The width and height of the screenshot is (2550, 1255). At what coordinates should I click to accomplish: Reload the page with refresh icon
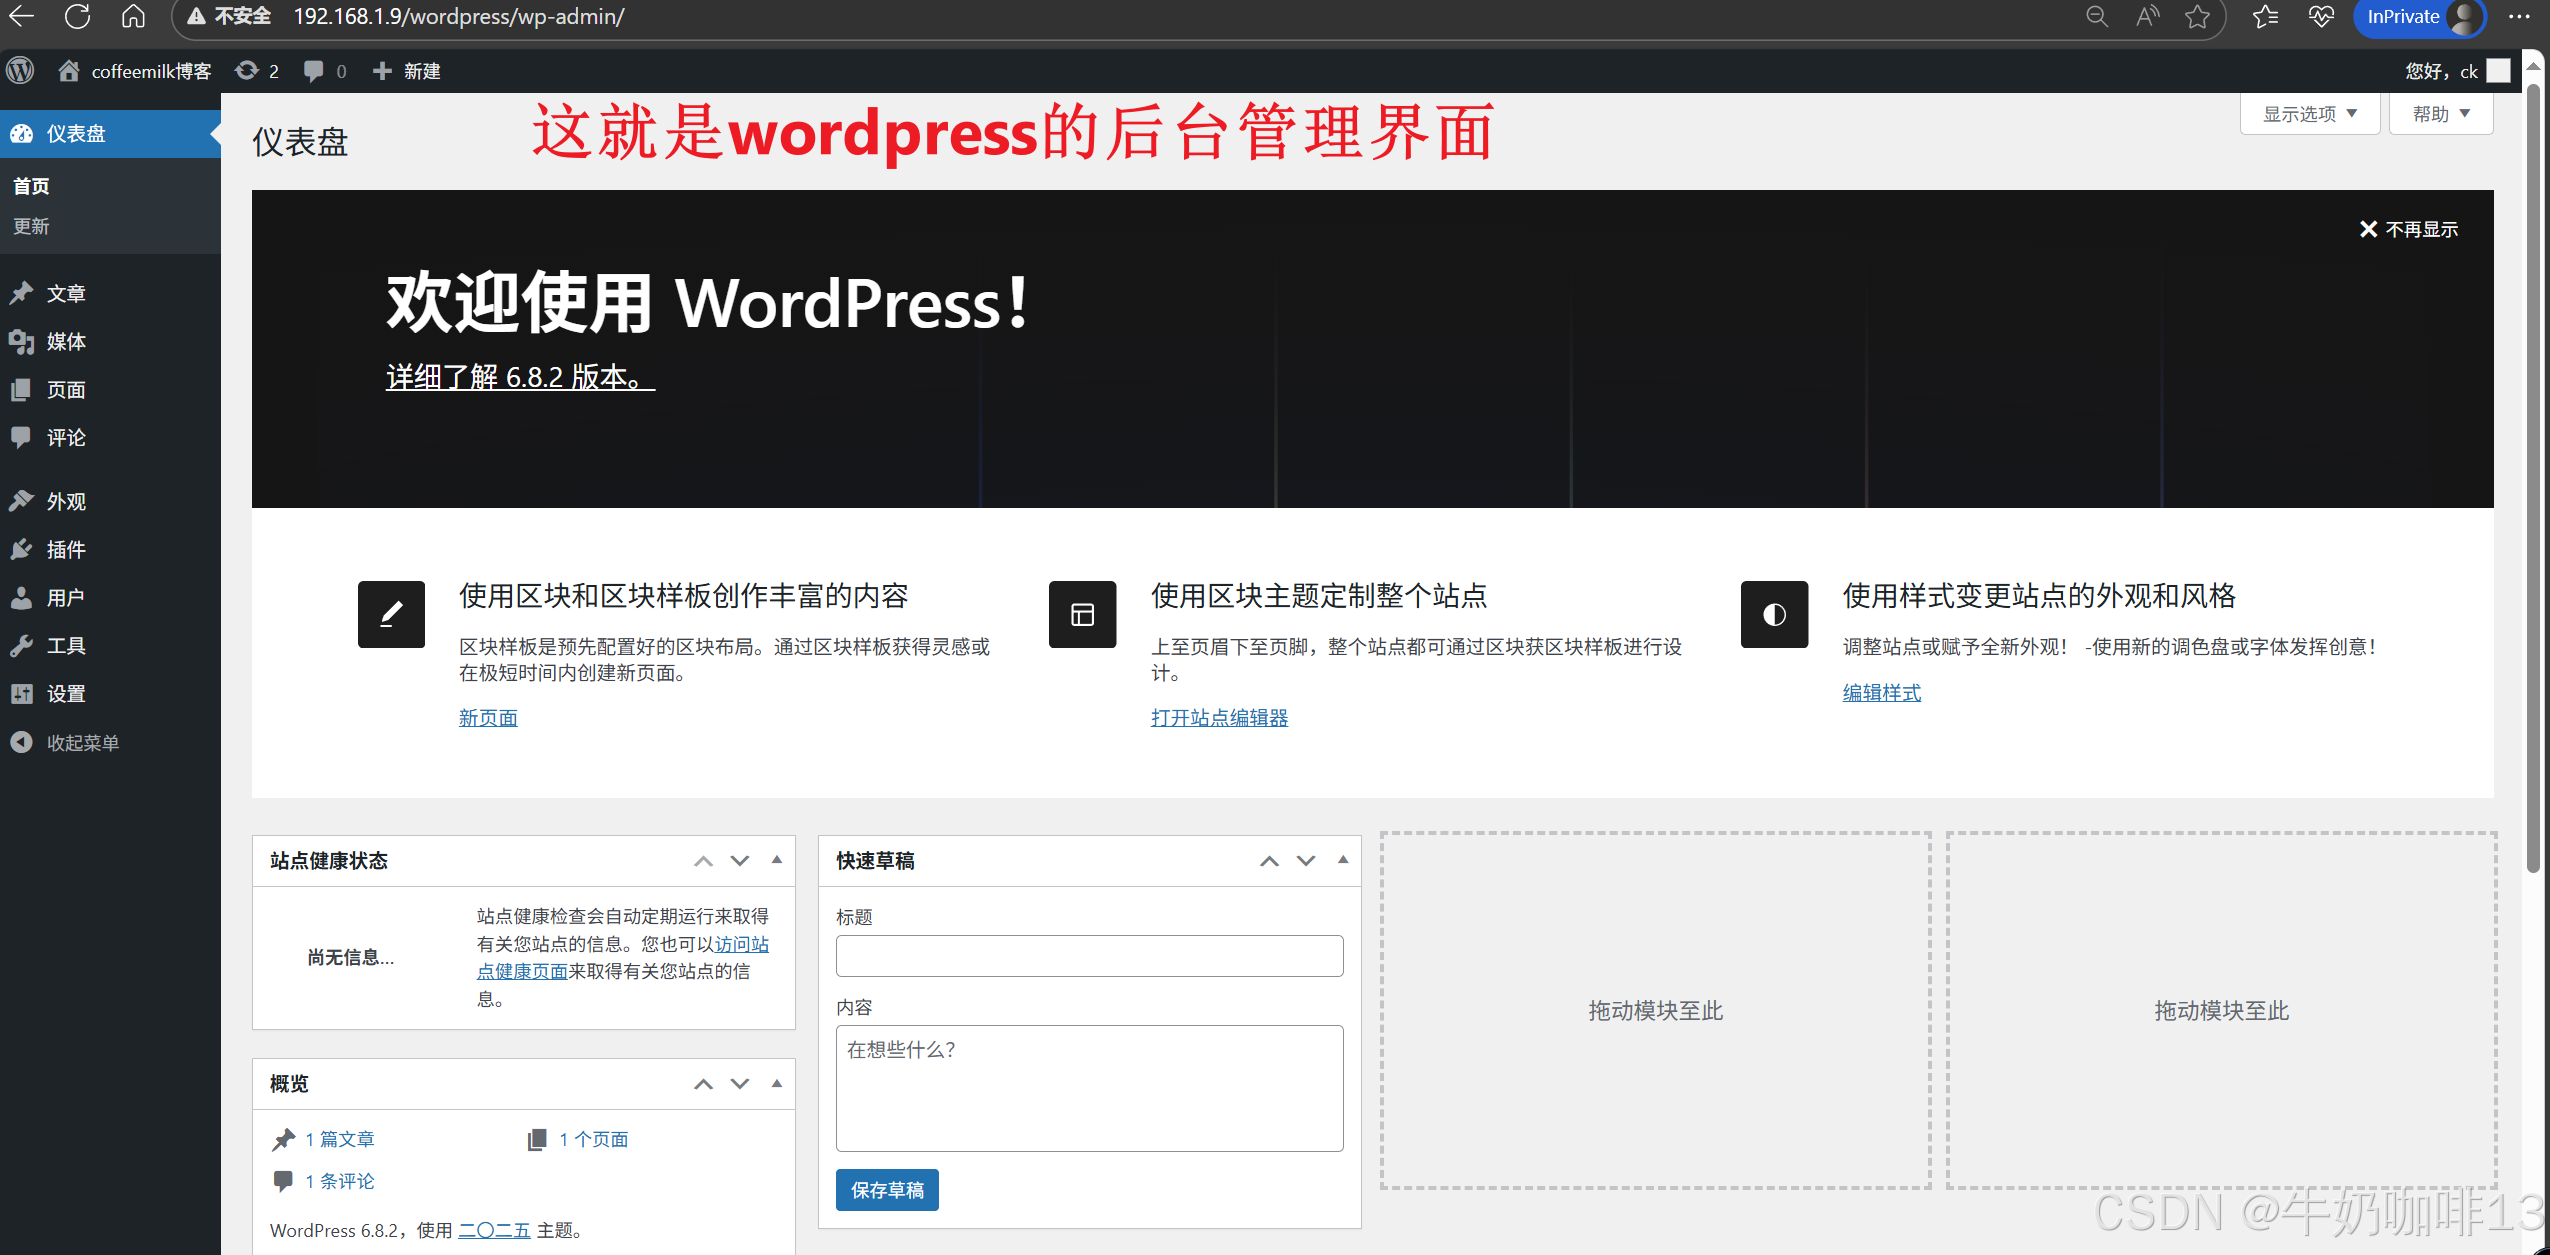[x=77, y=16]
